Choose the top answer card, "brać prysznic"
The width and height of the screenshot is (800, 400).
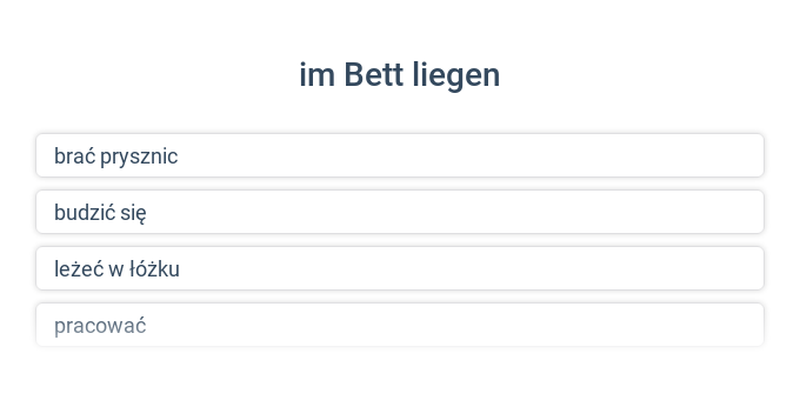(x=400, y=156)
